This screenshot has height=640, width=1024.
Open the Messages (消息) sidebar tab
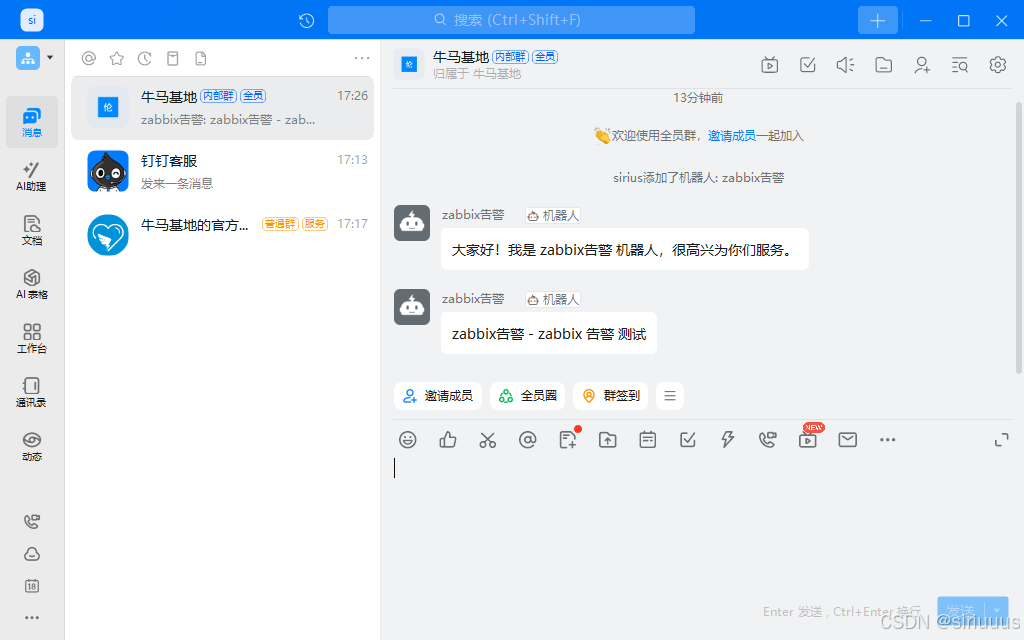[32, 122]
